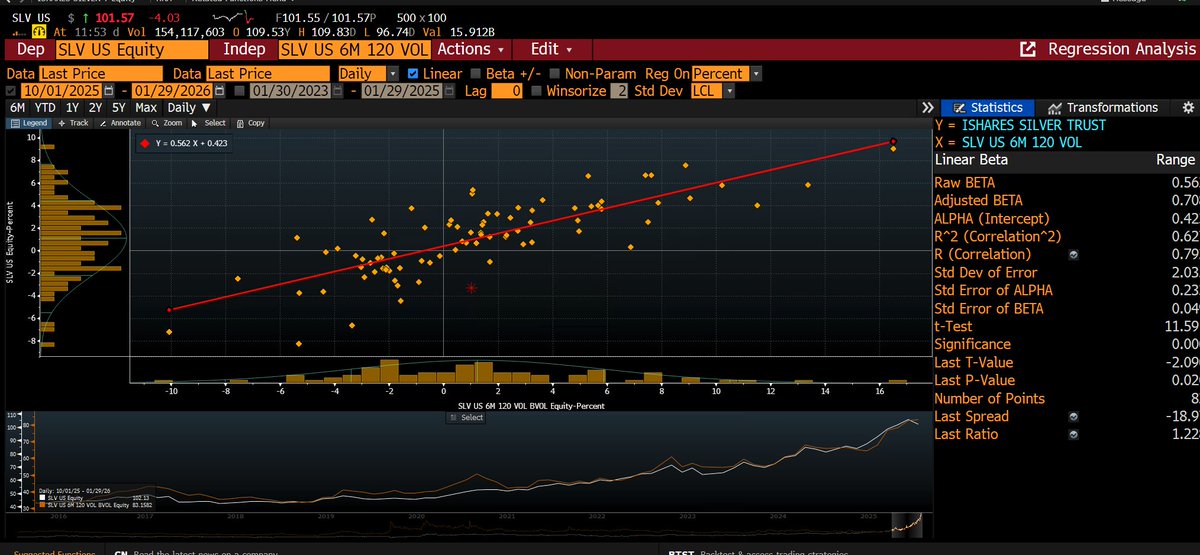Click the red star last-point marker
This screenshot has height=555, width=1200.
tap(471, 288)
